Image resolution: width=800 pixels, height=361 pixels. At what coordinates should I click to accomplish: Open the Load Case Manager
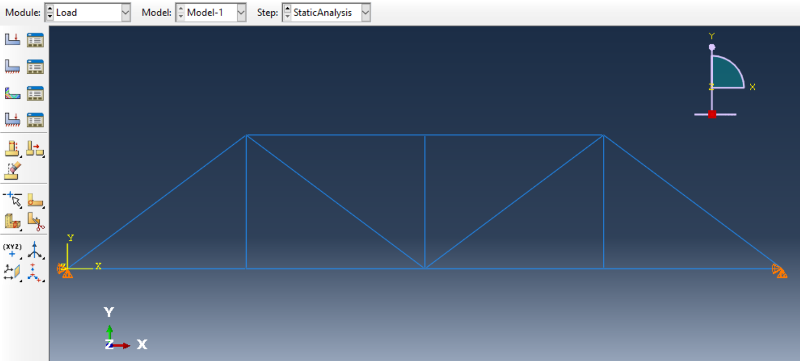35,120
